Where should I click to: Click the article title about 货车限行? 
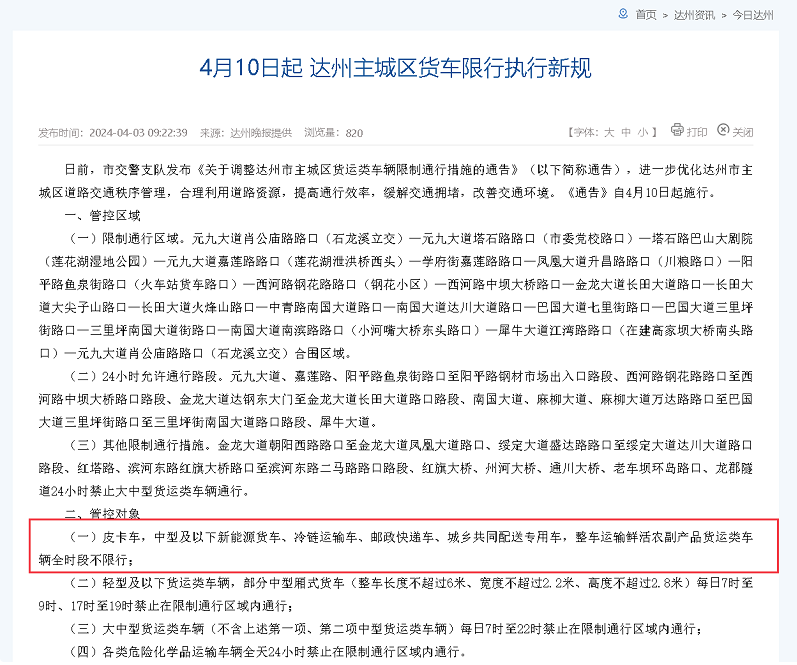pyautogui.click(x=395, y=68)
